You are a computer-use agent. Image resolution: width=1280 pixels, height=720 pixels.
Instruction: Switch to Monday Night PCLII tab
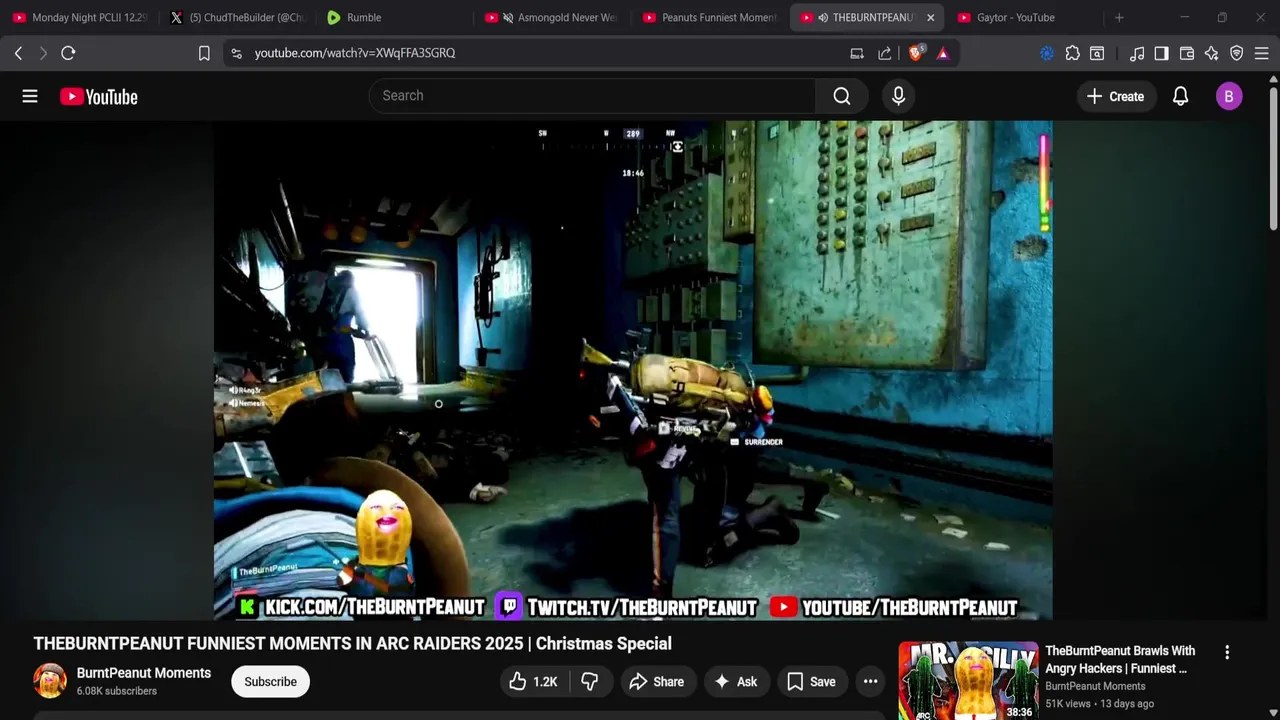[x=80, y=17]
